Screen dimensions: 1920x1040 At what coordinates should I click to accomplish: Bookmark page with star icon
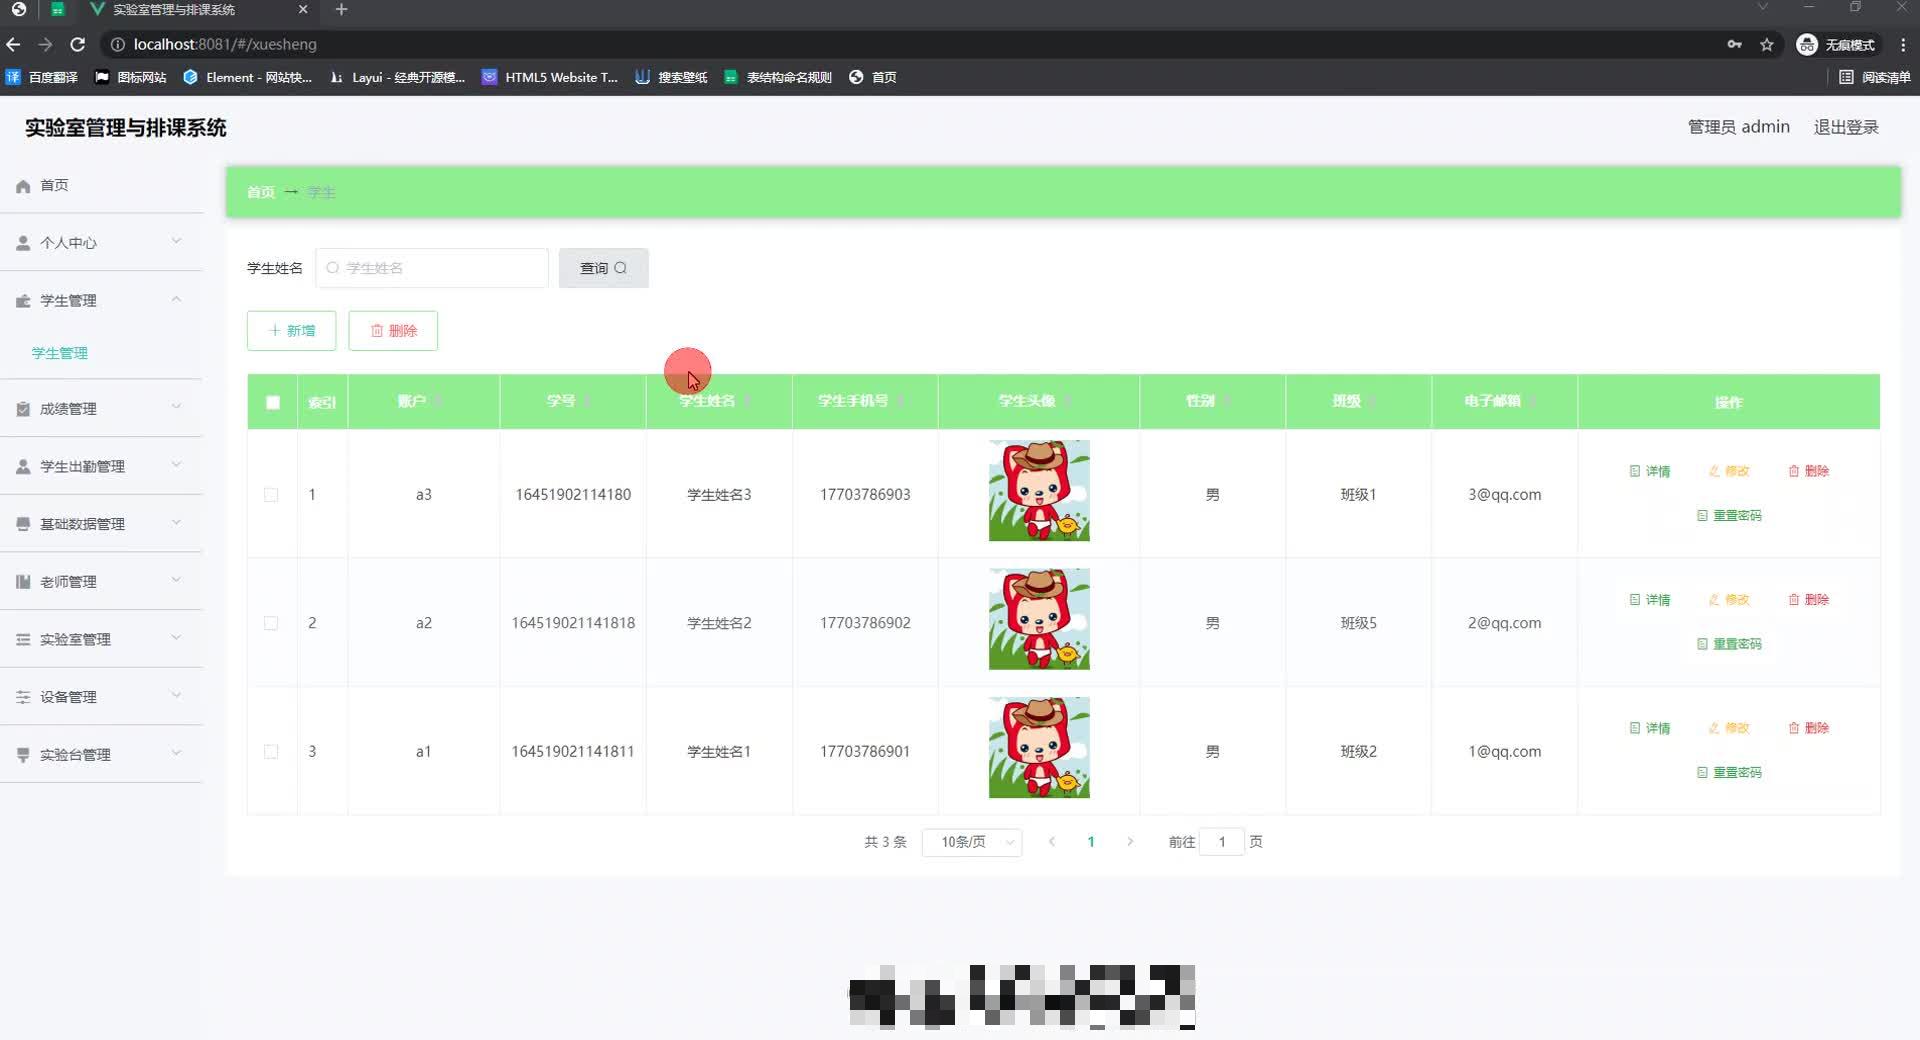coord(1767,44)
